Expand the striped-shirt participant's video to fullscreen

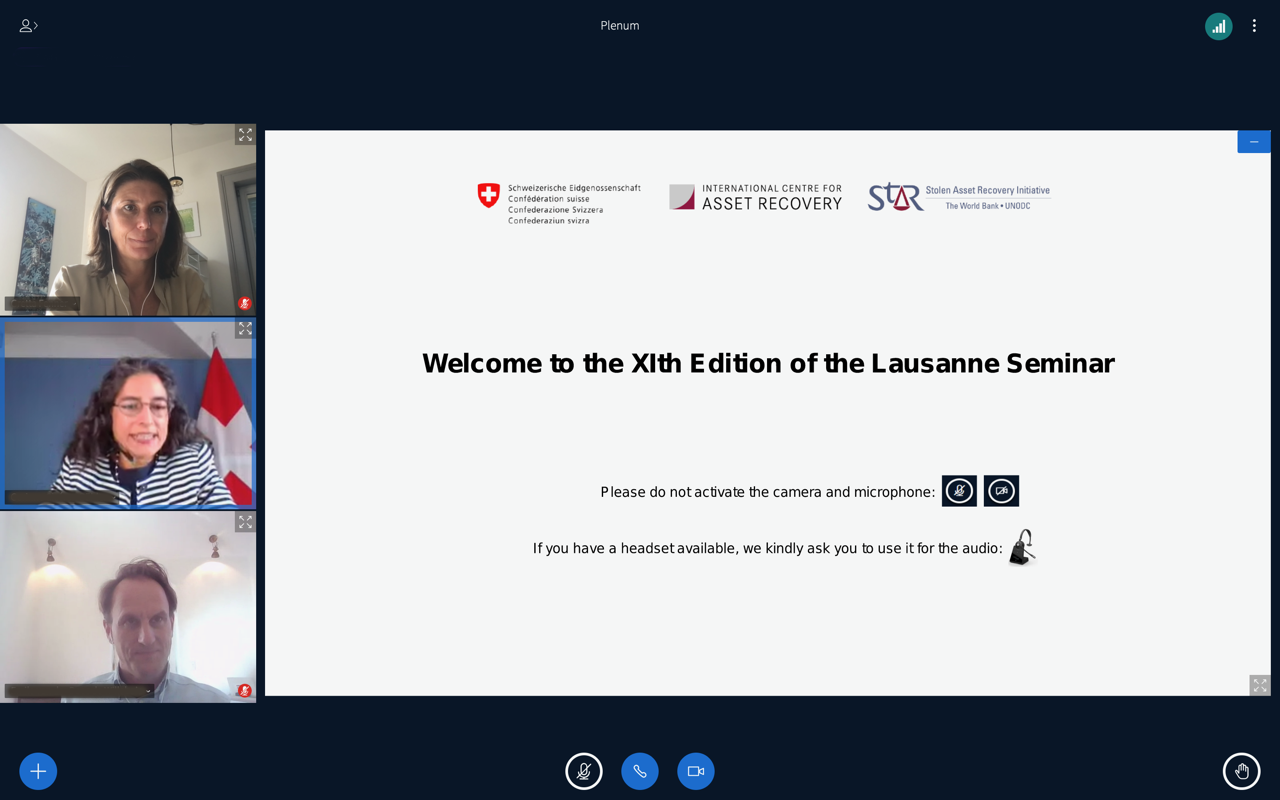(245, 327)
